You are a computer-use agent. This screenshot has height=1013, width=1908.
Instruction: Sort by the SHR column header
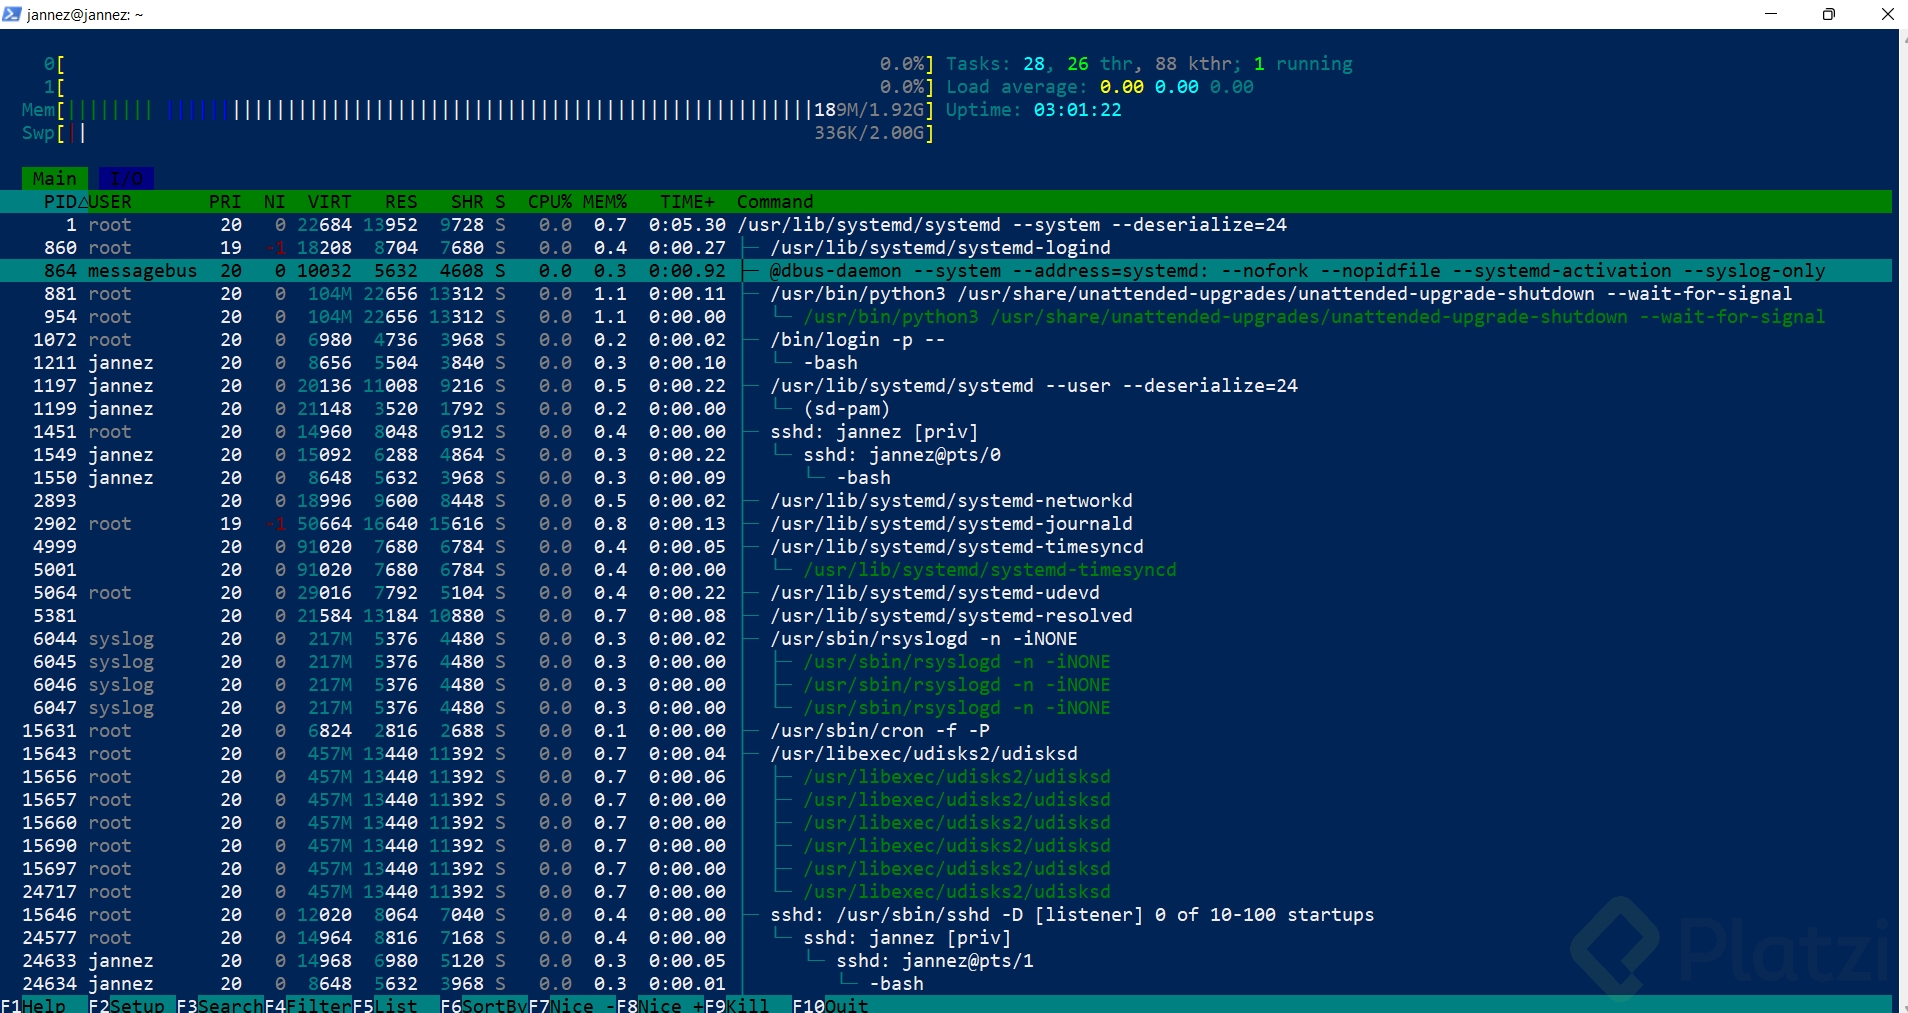click(467, 202)
